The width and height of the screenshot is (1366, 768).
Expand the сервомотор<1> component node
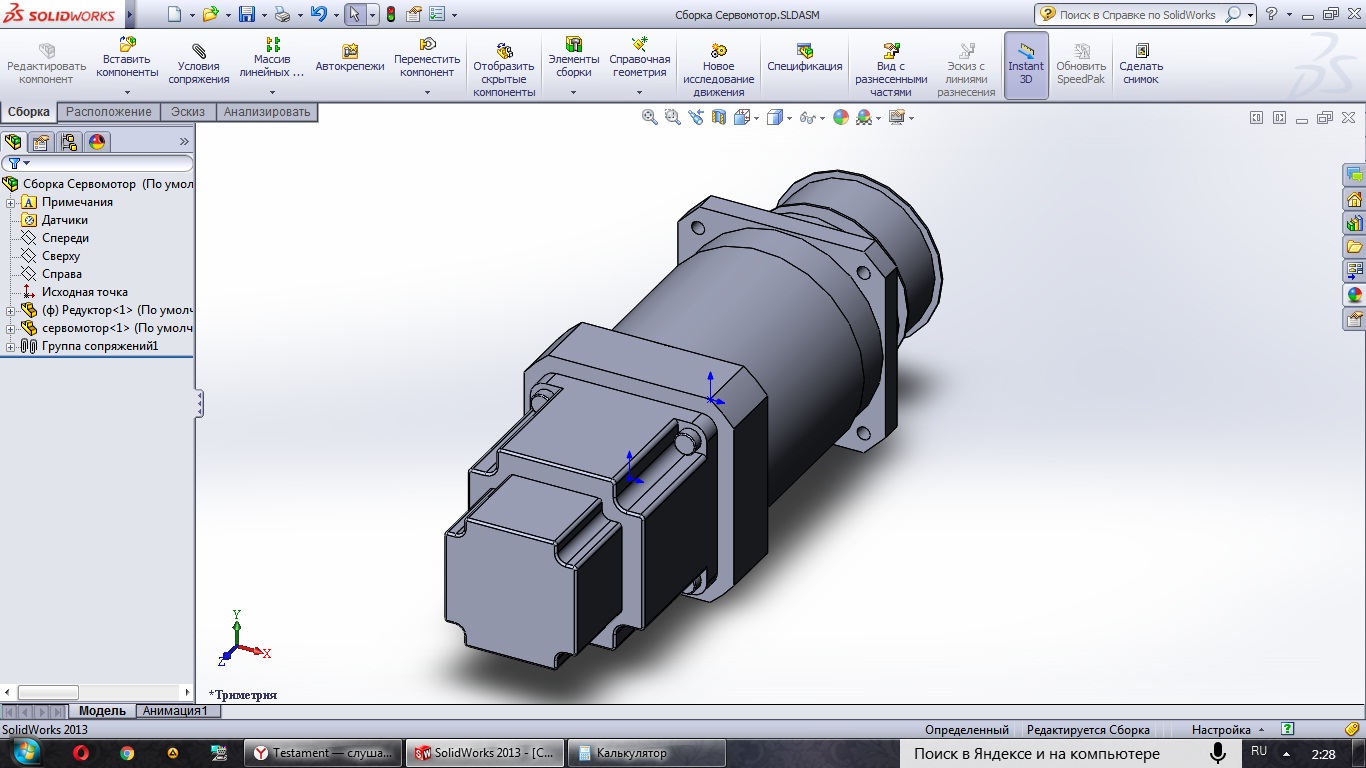click(x=11, y=328)
